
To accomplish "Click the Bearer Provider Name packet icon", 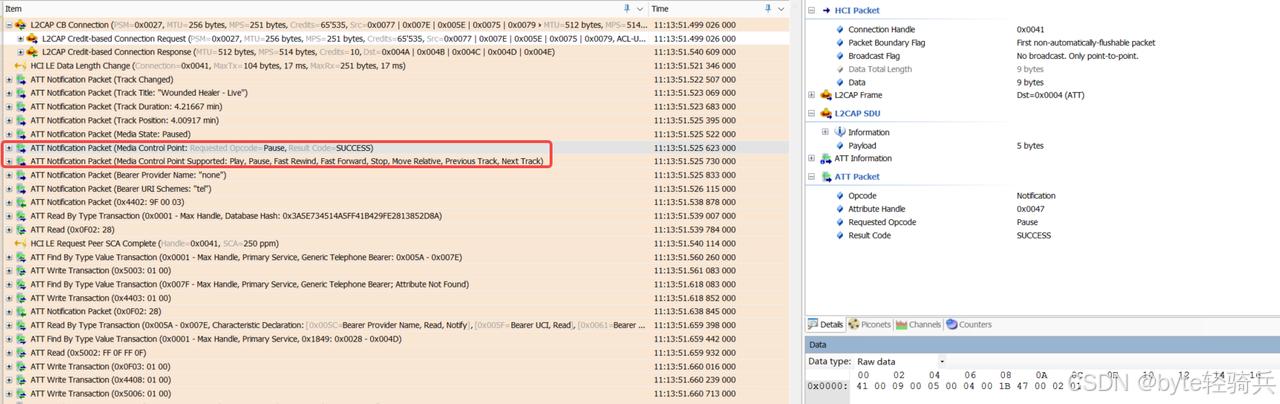I will [21, 175].
